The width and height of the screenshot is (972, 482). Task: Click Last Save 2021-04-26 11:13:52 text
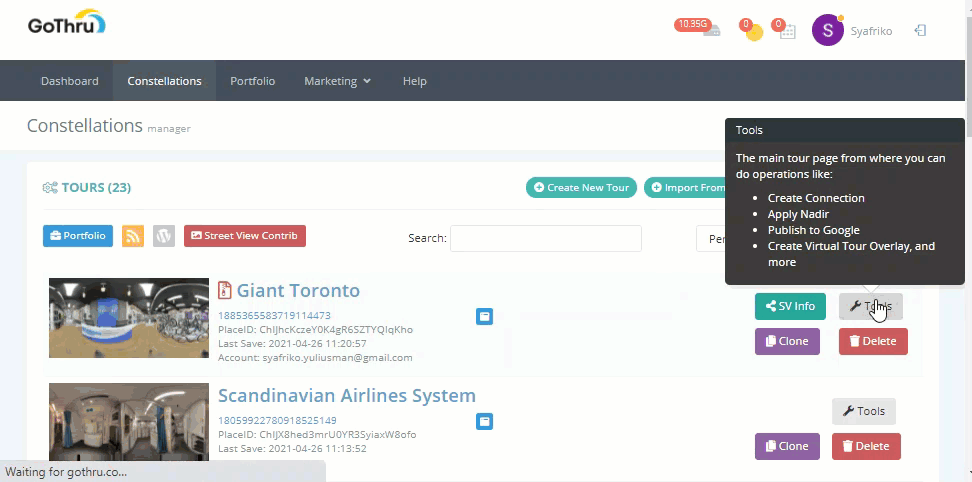pos(292,449)
